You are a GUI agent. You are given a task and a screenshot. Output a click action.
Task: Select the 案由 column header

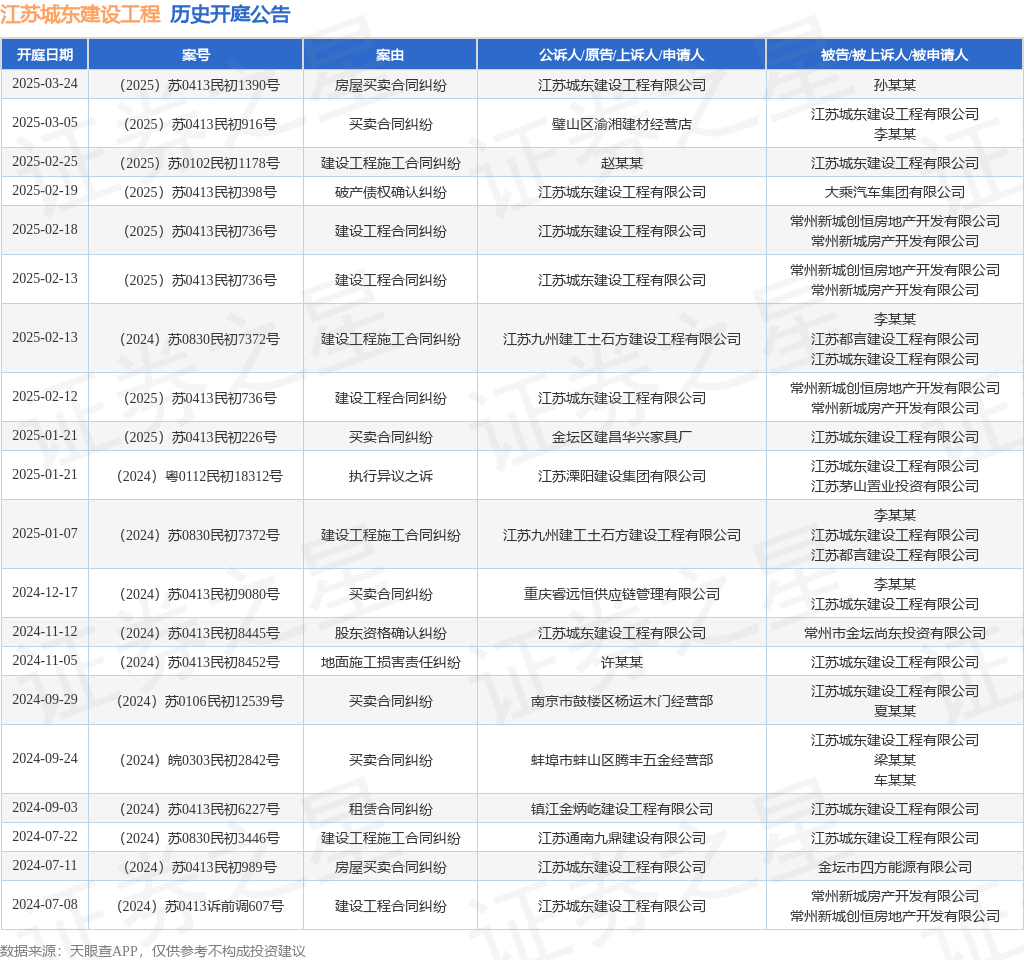pyautogui.click(x=390, y=55)
